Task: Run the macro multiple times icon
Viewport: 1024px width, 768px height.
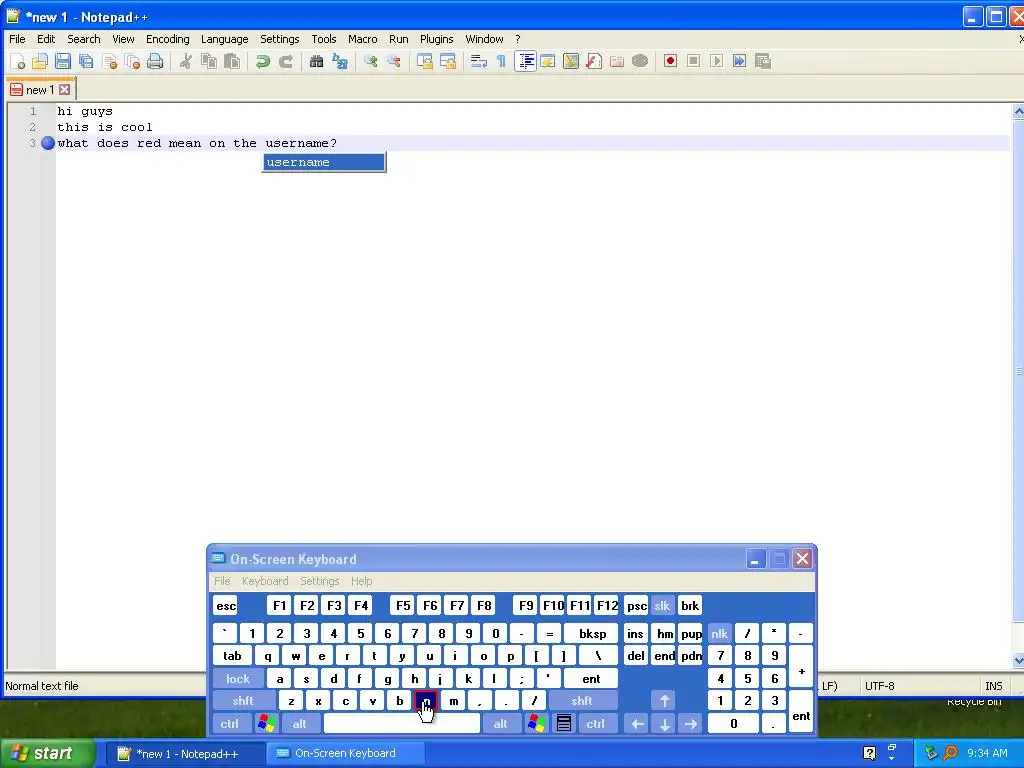Action: [x=739, y=61]
